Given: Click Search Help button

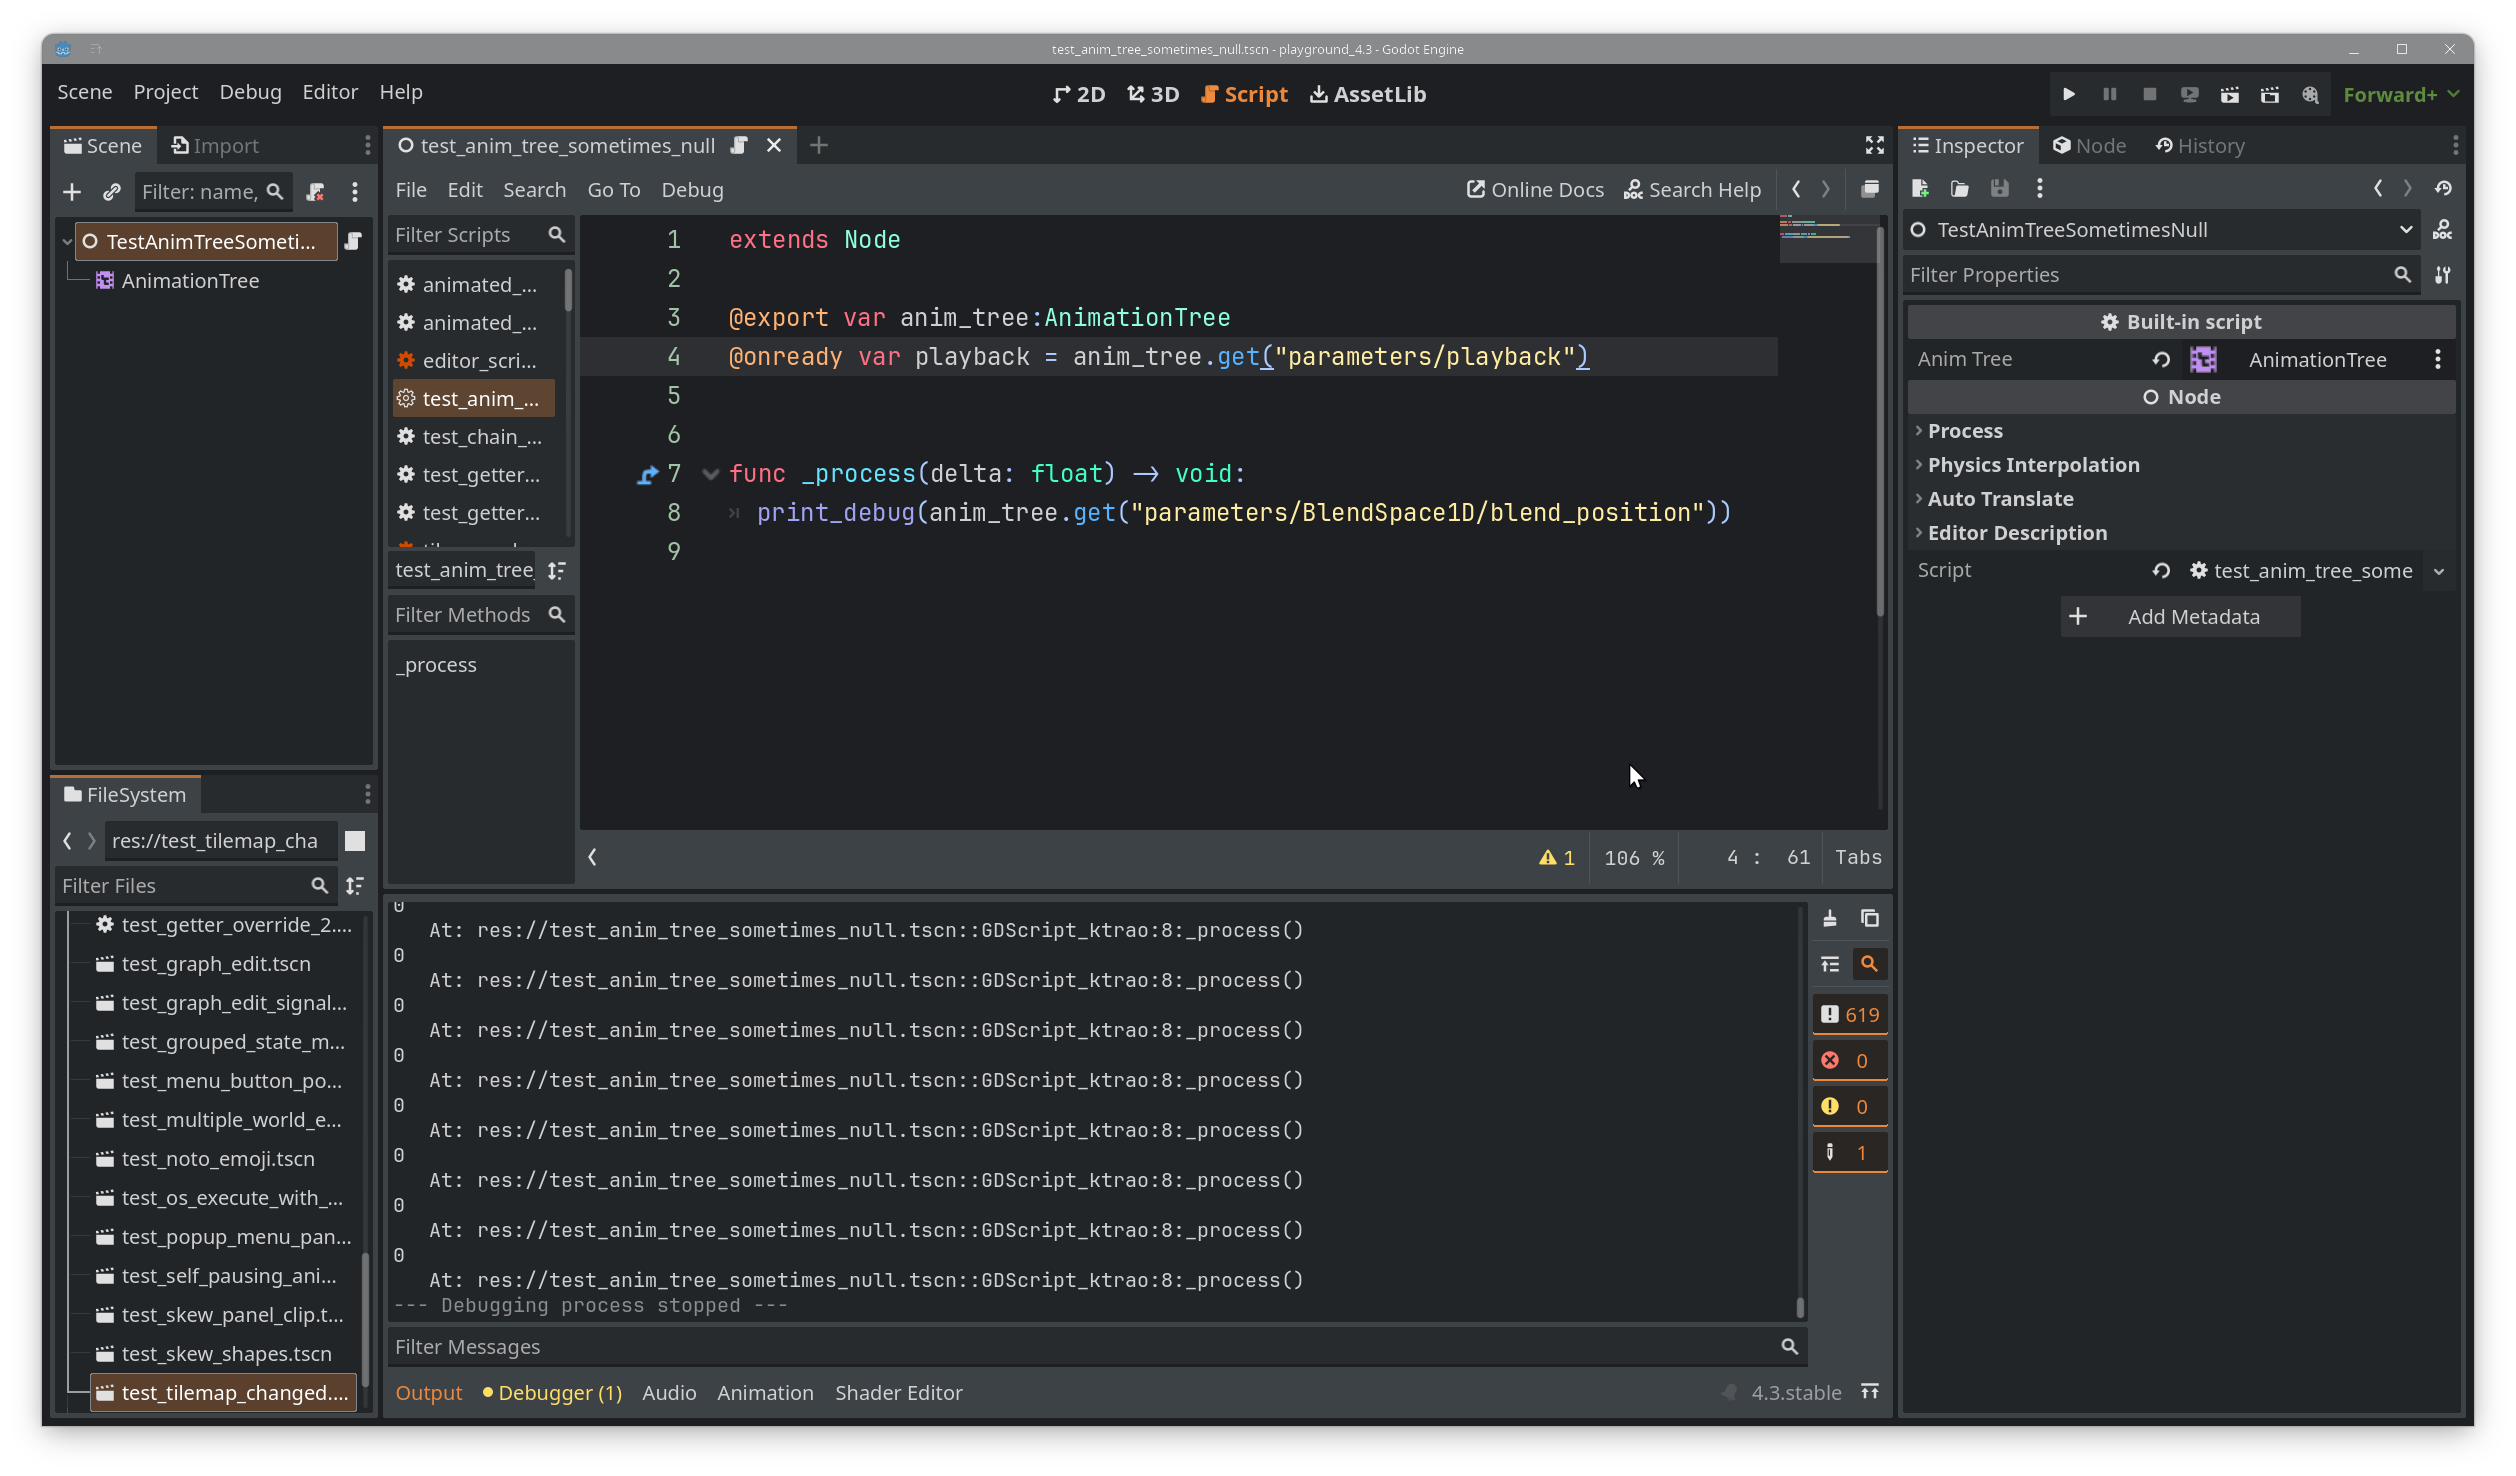Looking at the screenshot, I should click(x=1691, y=190).
